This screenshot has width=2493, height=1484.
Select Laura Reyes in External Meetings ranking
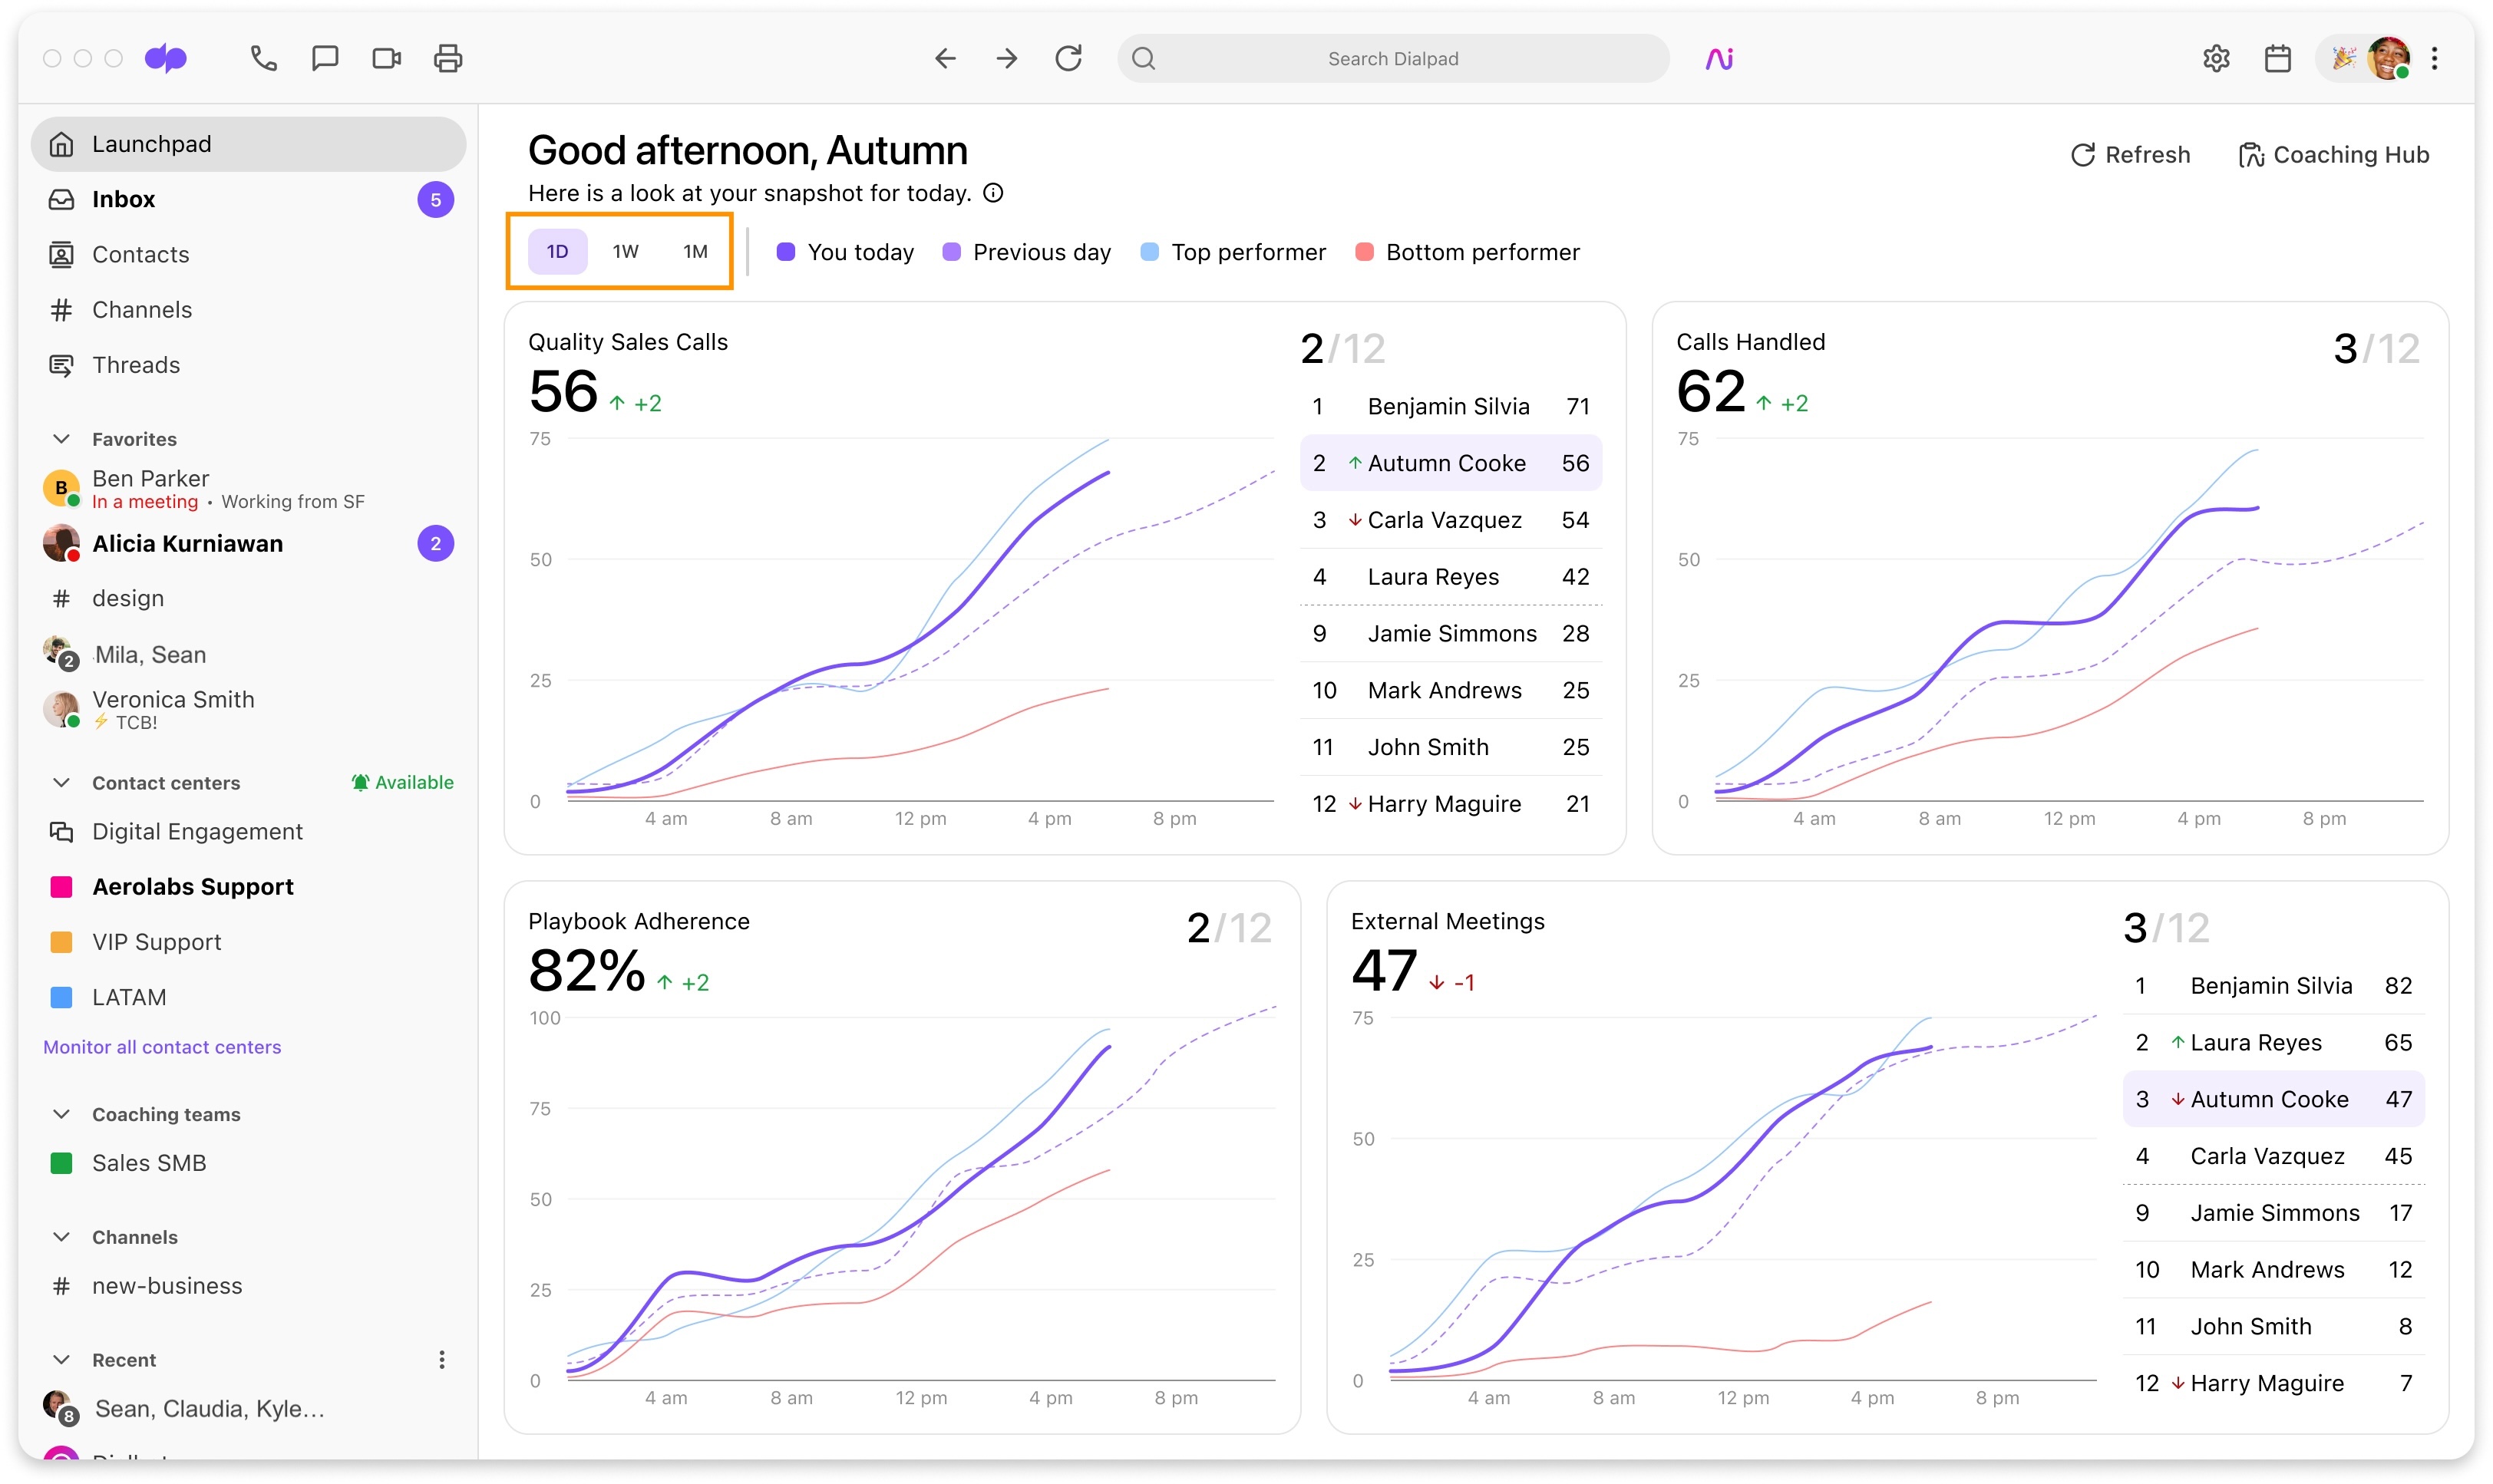click(2273, 1043)
